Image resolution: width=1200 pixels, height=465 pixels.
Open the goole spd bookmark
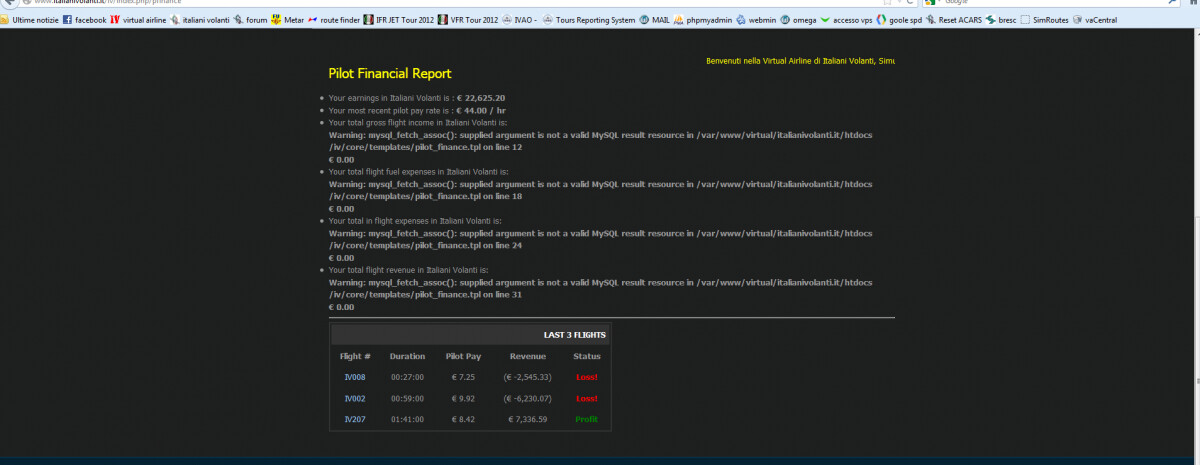point(898,20)
